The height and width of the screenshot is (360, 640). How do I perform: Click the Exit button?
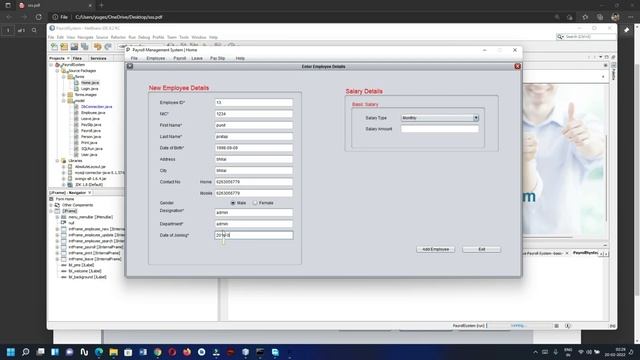(x=482, y=249)
